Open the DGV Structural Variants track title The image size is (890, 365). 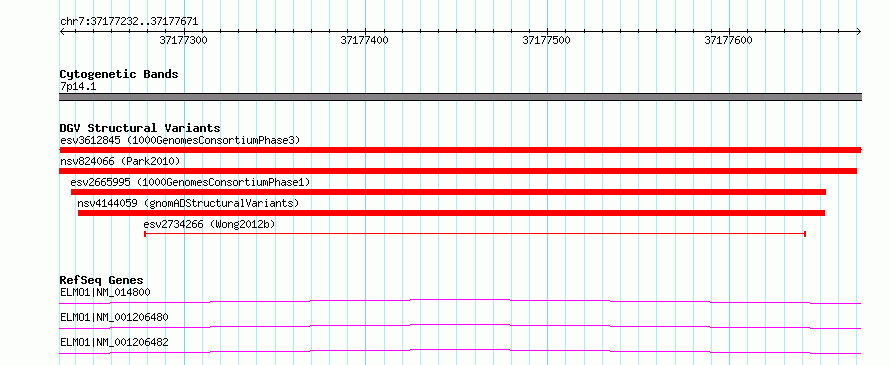point(140,128)
